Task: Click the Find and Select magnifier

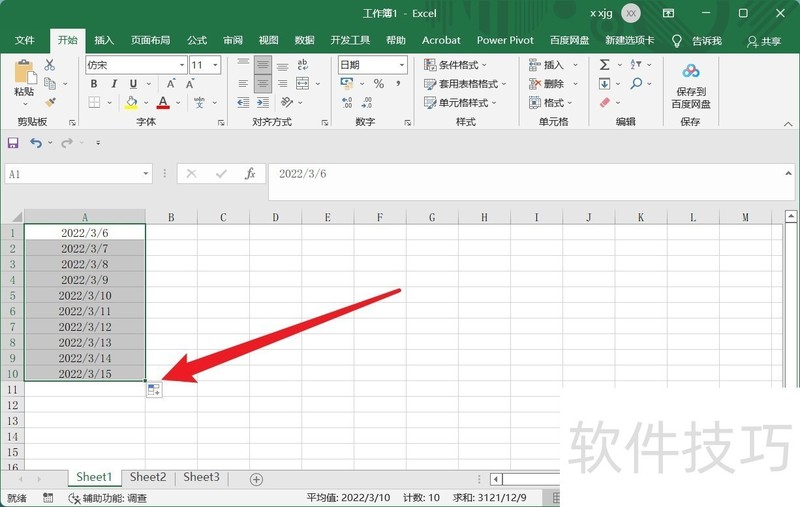Action: [636, 83]
